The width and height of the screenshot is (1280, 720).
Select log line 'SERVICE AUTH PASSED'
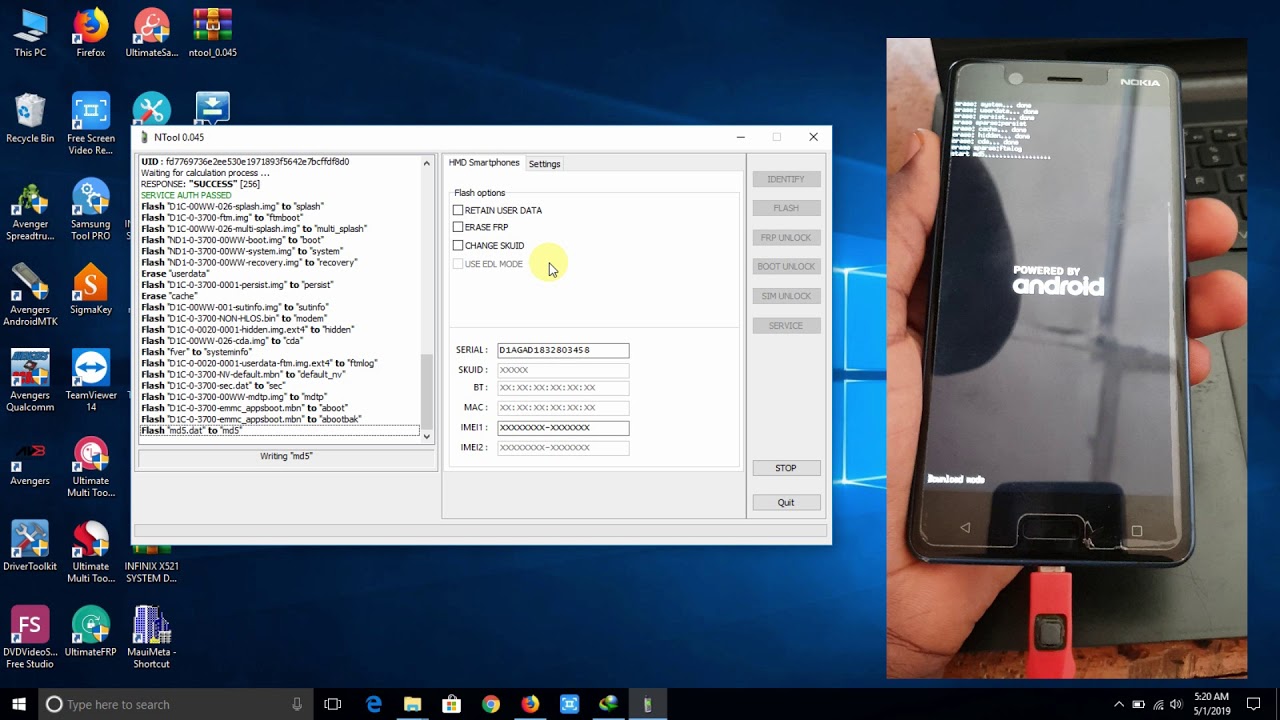coord(186,195)
